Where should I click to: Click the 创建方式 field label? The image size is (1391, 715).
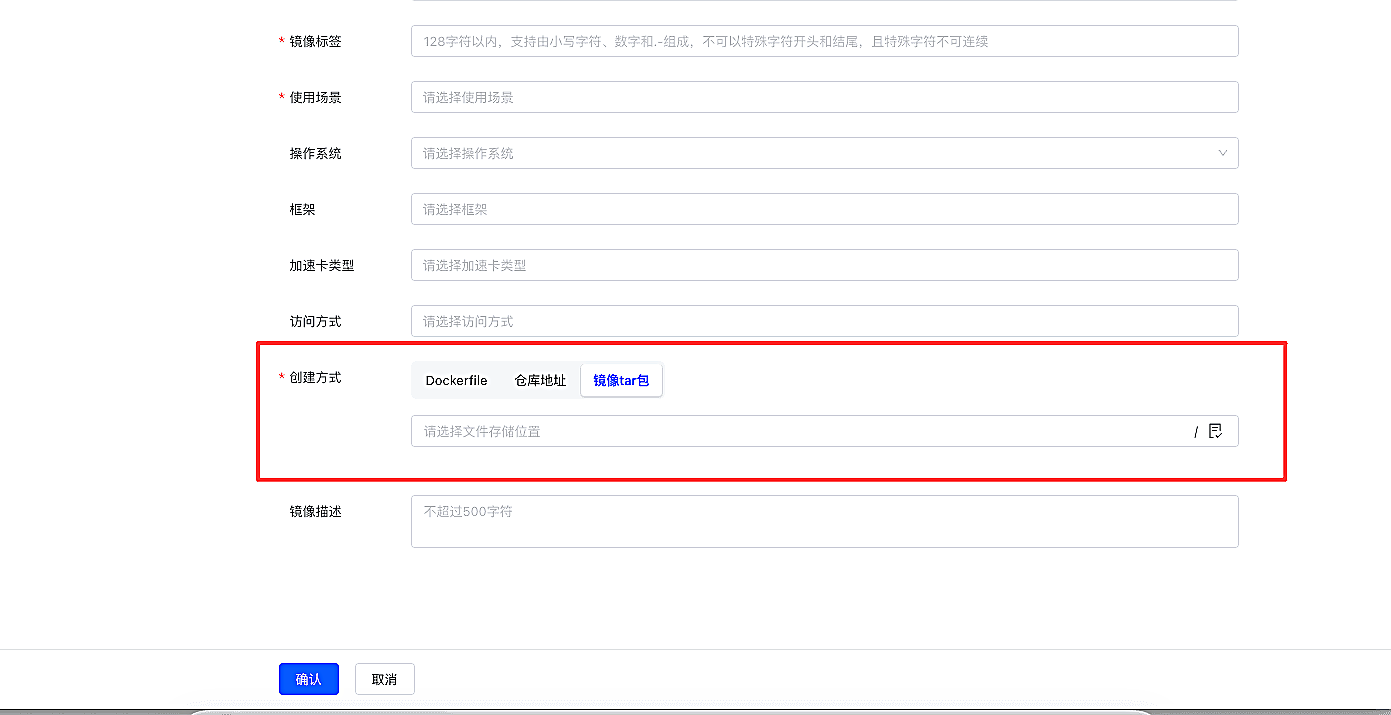(315, 378)
